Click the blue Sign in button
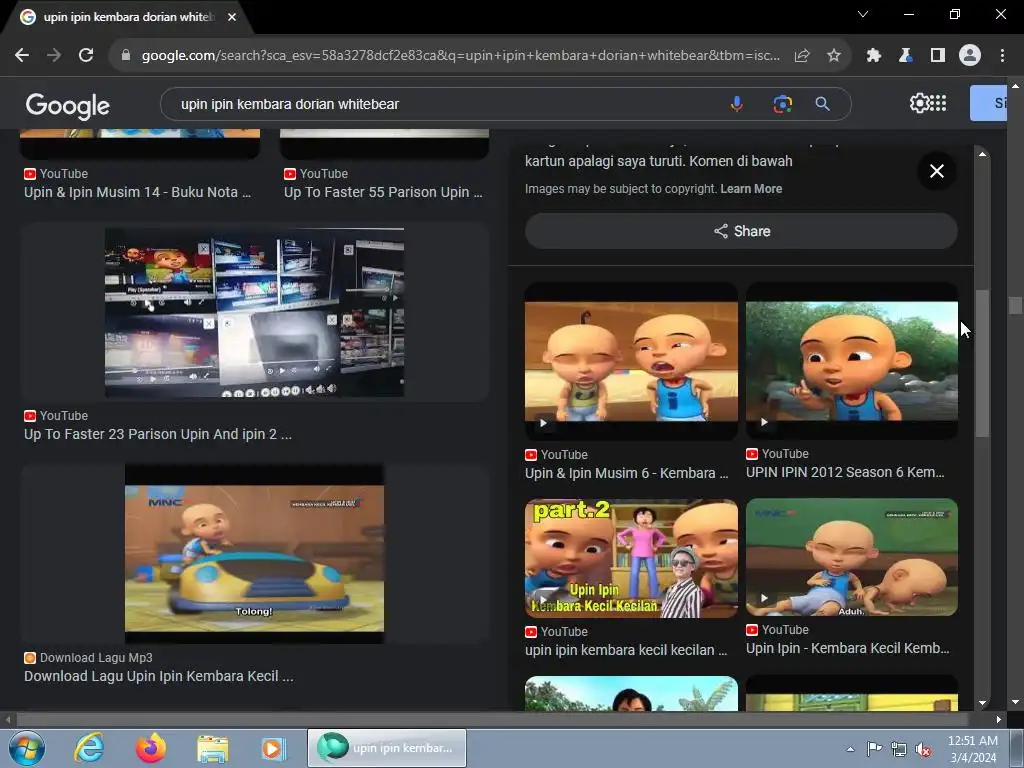 (x=988, y=103)
